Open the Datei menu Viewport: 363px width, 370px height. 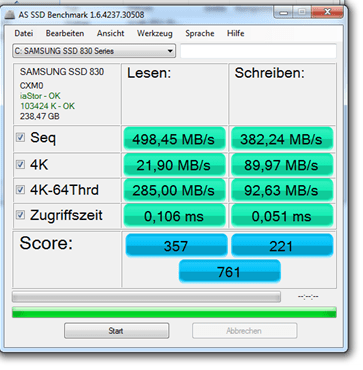coord(23,33)
